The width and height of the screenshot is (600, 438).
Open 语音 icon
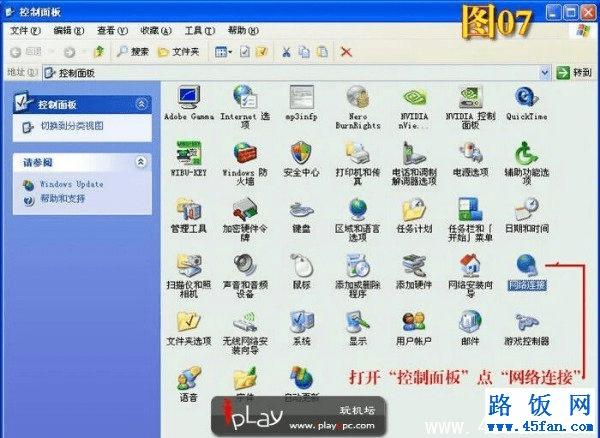[x=189, y=378]
